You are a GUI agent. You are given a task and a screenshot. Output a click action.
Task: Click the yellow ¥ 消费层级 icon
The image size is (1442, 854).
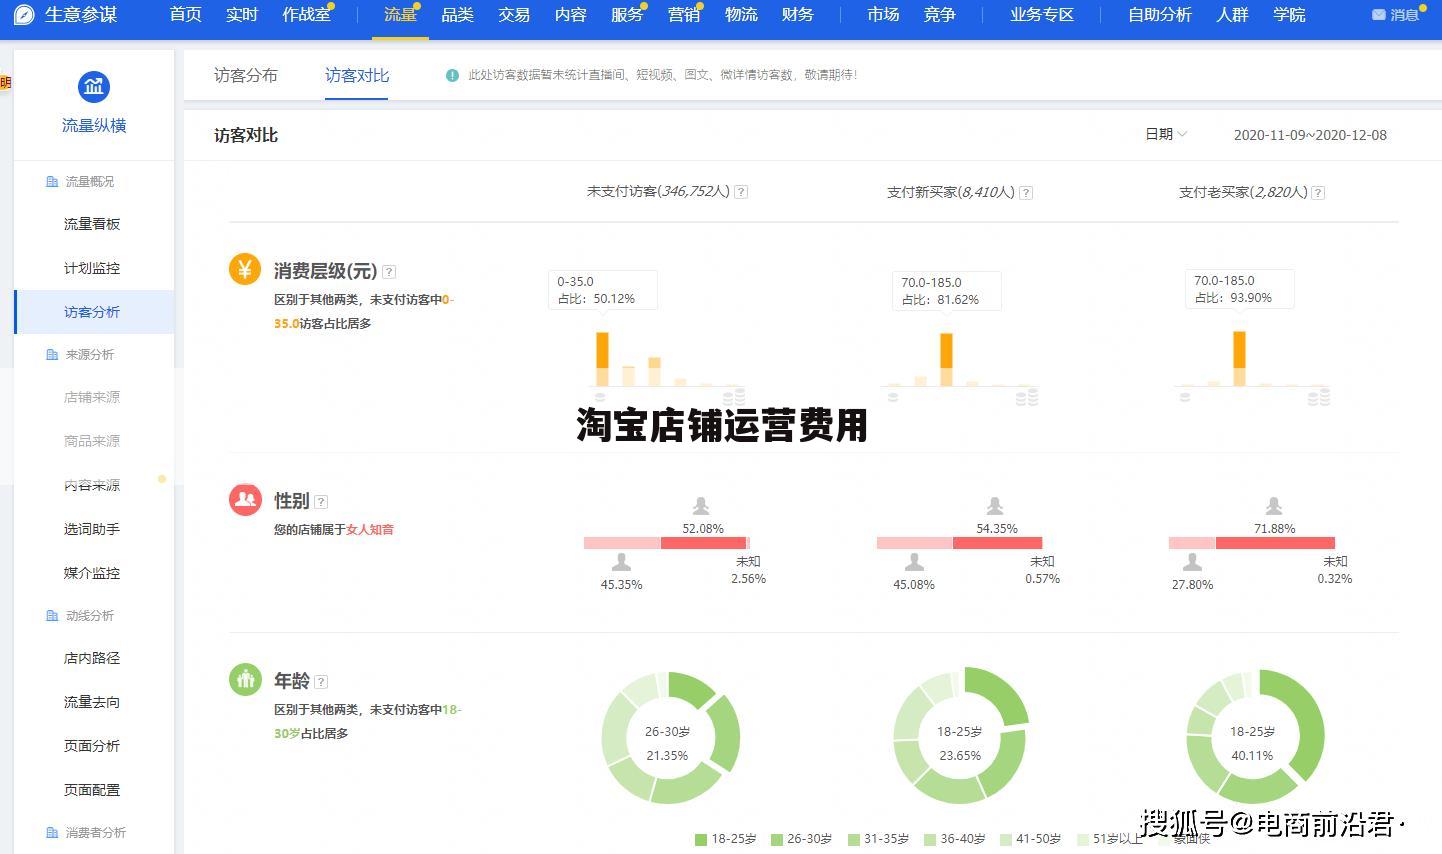pos(245,268)
